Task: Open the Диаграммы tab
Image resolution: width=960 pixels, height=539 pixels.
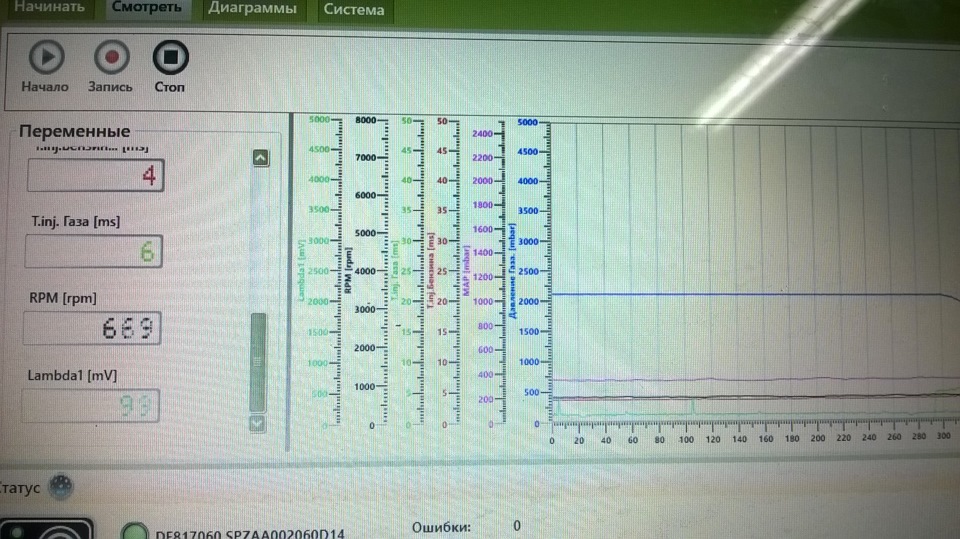Action: pos(252,9)
